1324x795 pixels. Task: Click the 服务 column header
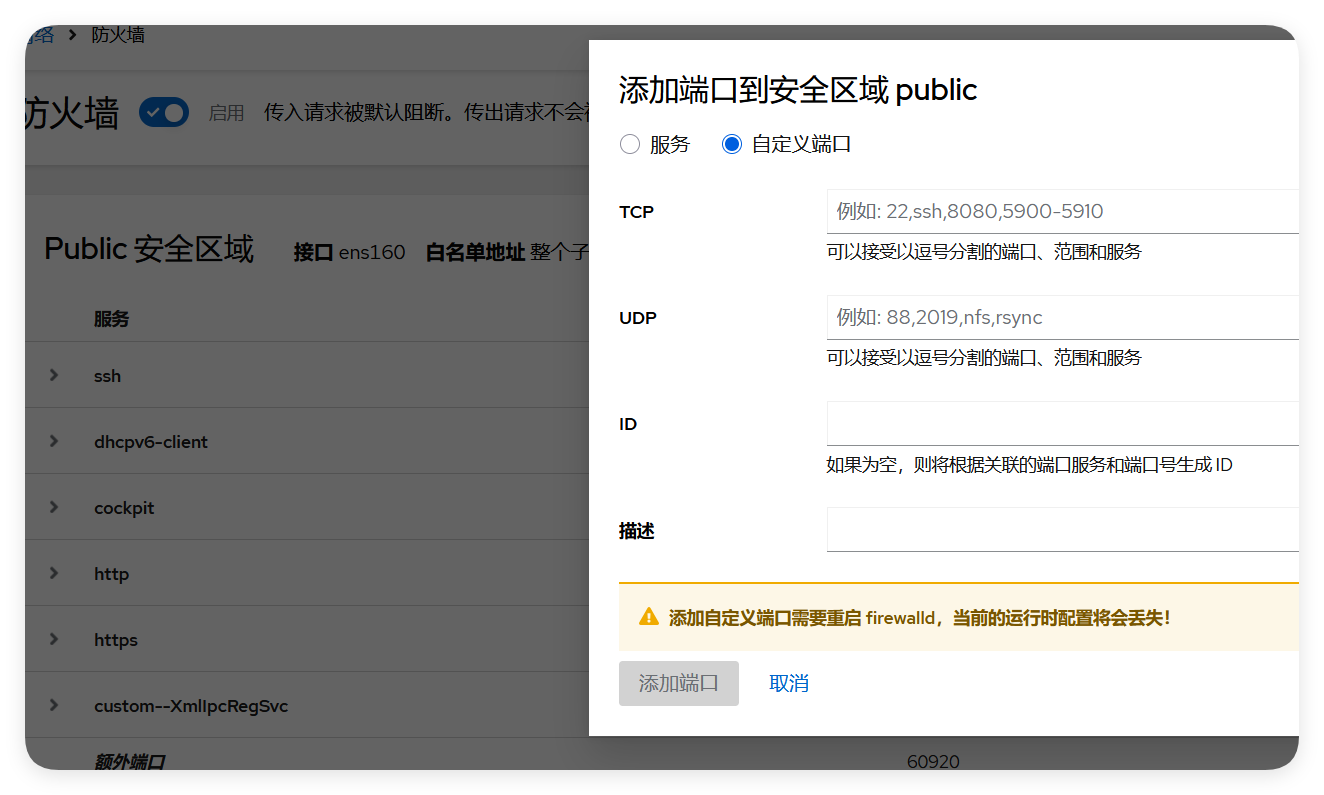(110, 318)
